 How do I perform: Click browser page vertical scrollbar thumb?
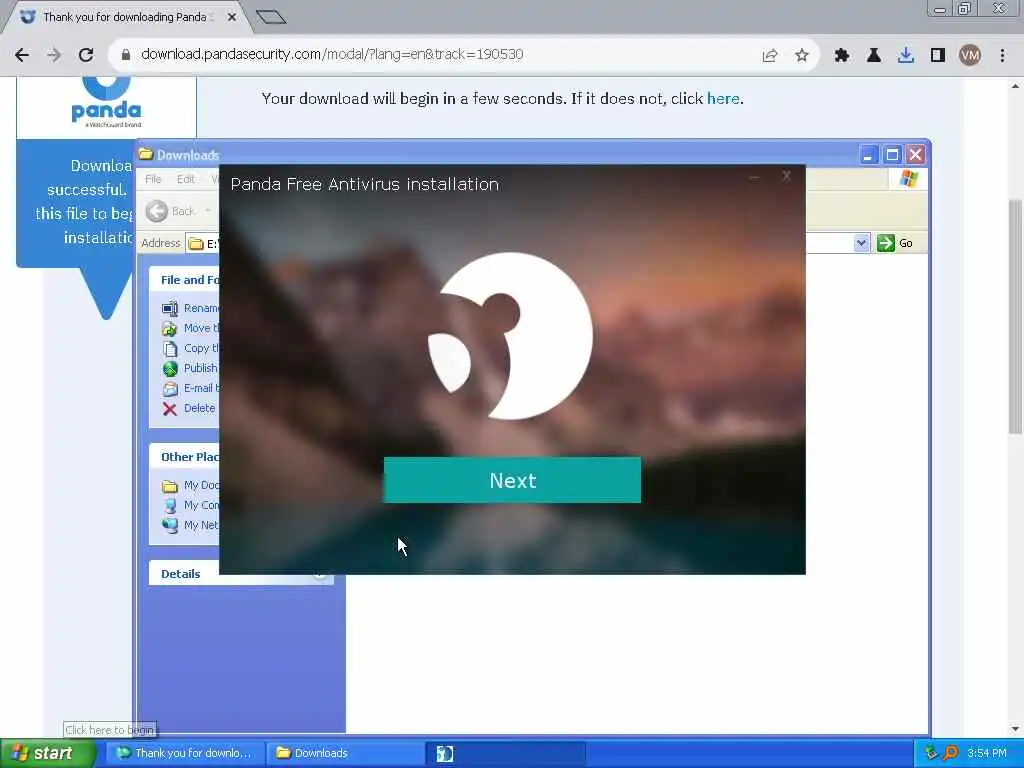1015,316
